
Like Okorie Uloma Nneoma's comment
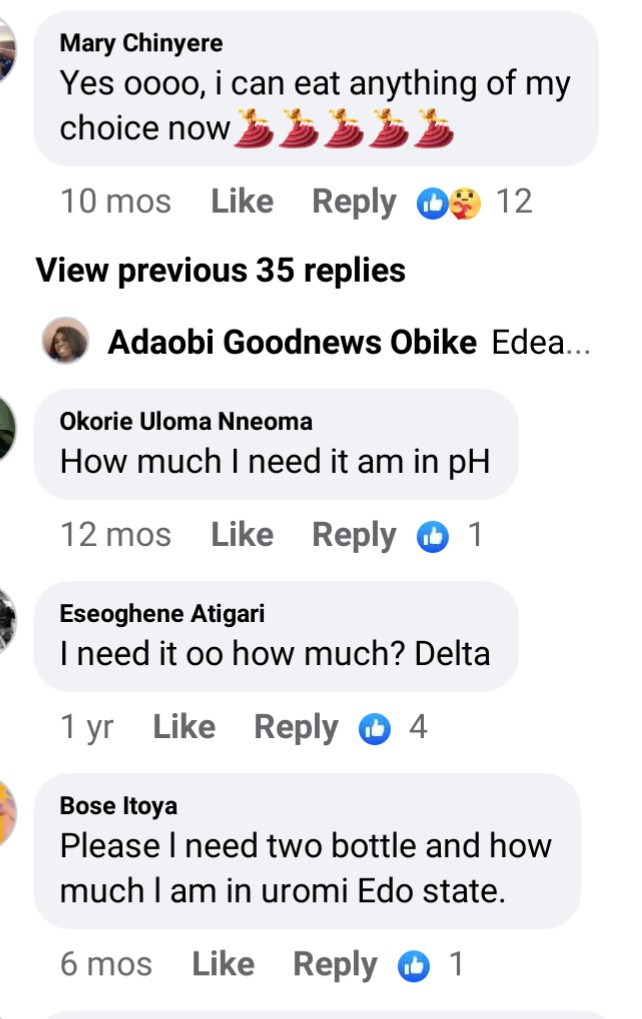pos(242,535)
